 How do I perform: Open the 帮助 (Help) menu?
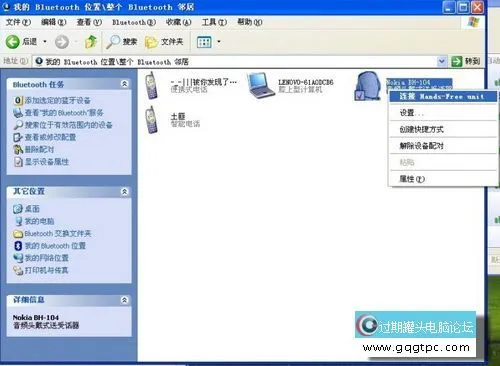coord(250,22)
